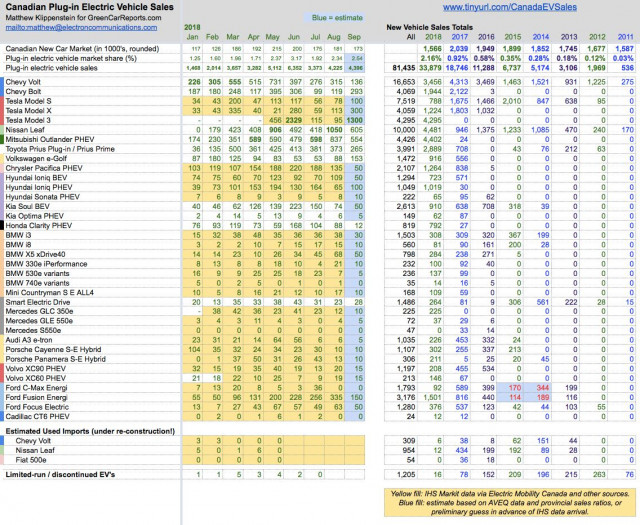Select the Kia Optima PHEV label
Screen dimensions: 640x525
[x=34, y=216]
